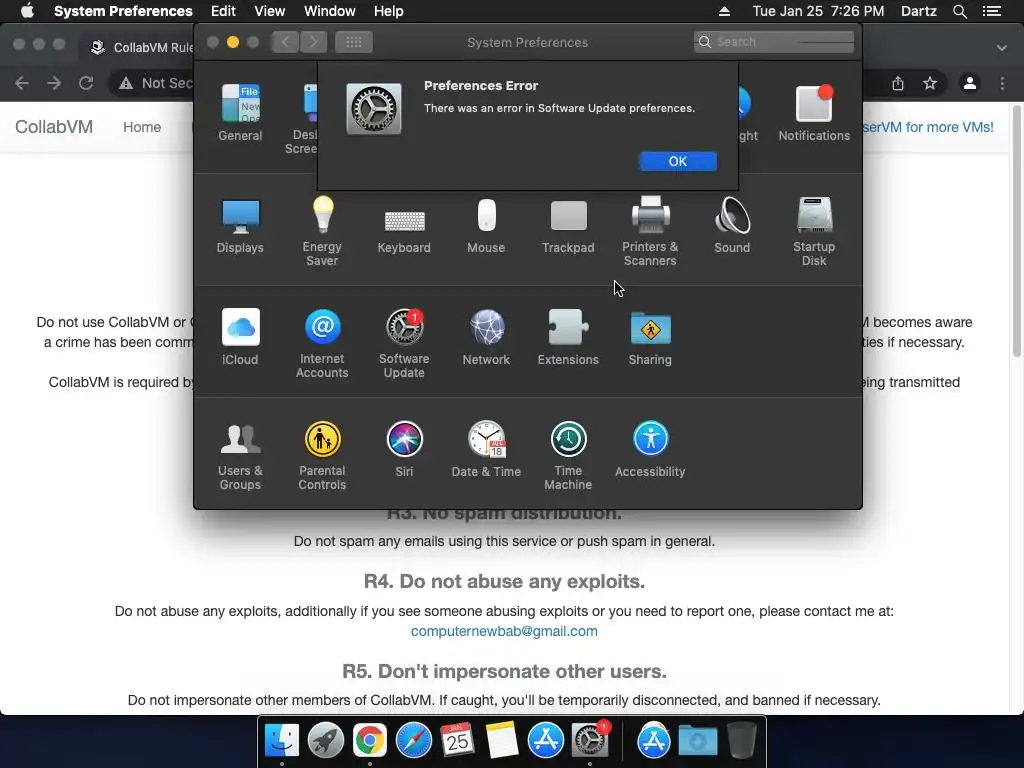Open the Trash in the Dock
Viewport: 1024px width, 768px height.
coord(742,740)
